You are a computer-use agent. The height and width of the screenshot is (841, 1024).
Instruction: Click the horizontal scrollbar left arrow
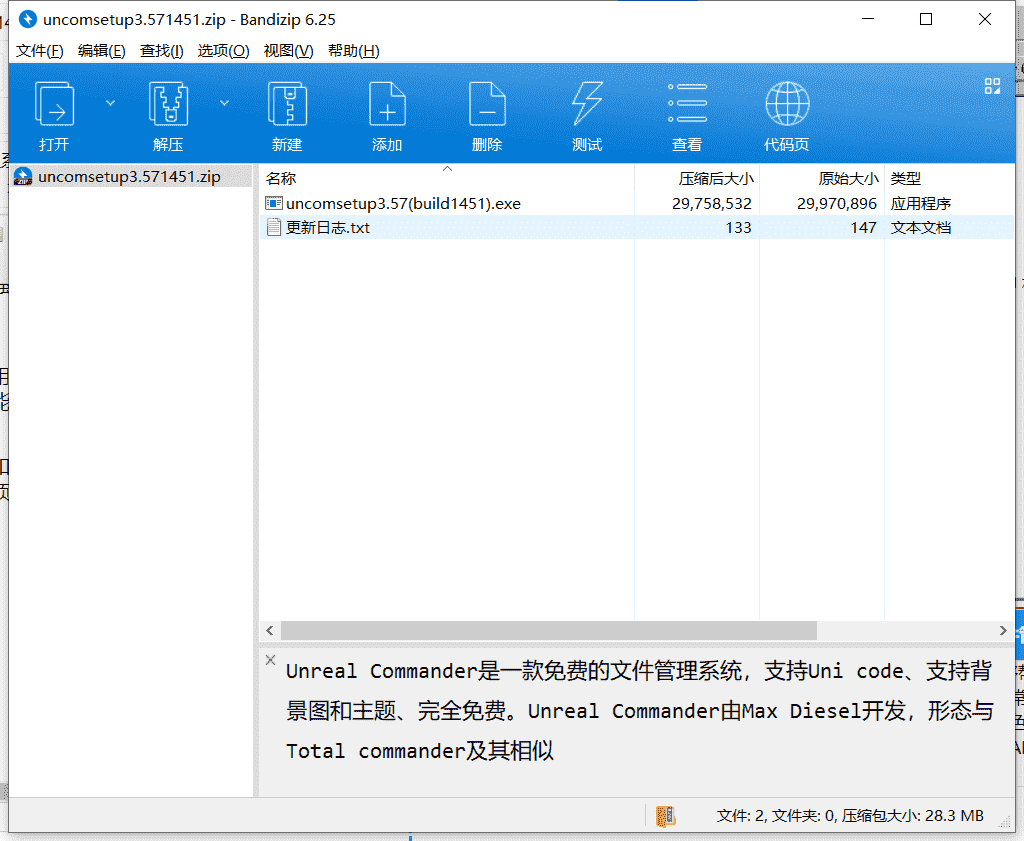270,630
